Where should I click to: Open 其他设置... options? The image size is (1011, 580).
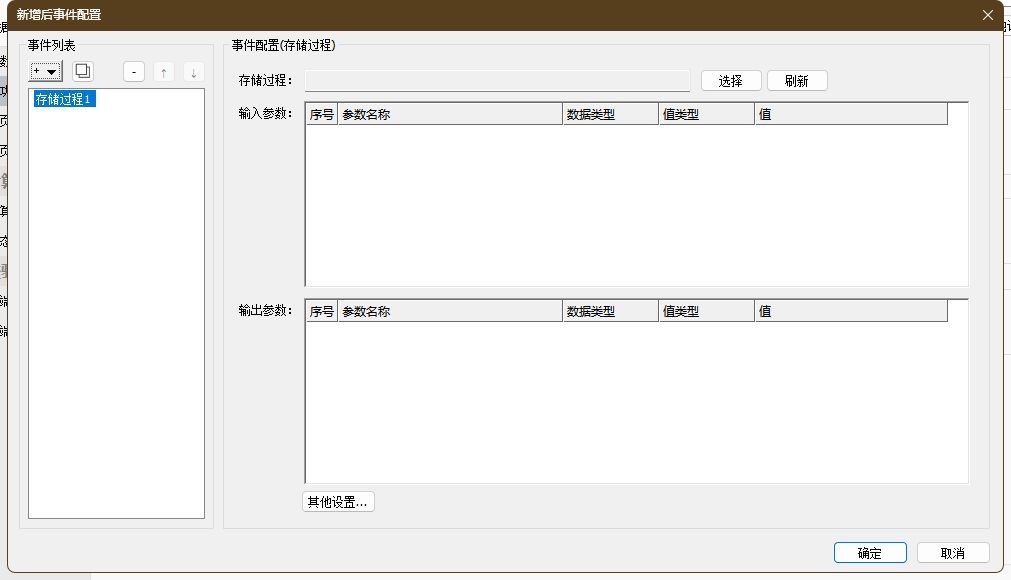338,502
